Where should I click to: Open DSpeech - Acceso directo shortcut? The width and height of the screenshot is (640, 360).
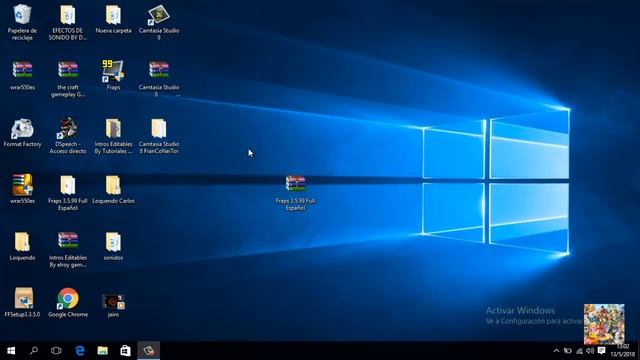[x=68, y=136]
